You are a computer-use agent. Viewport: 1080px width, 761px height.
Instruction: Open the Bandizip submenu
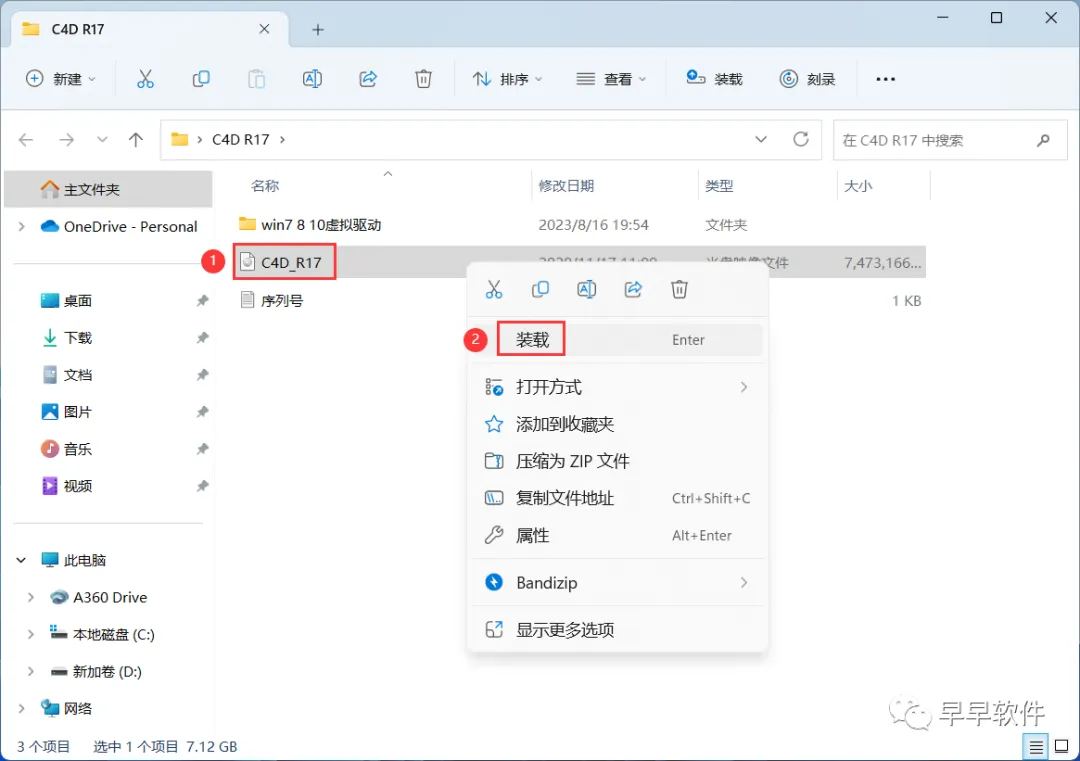point(617,583)
